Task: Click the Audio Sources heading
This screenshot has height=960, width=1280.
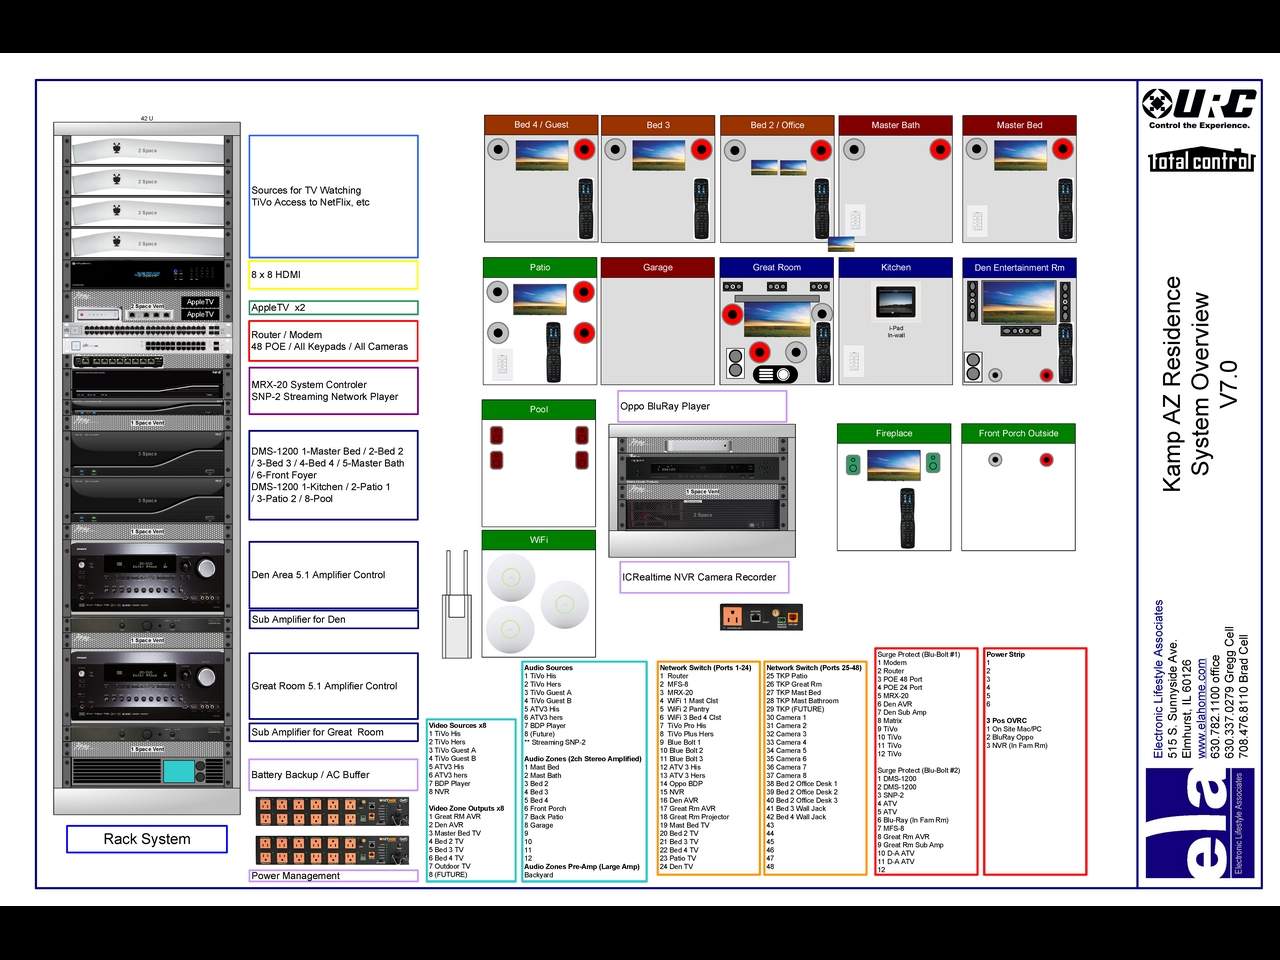Action: (549, 668)
